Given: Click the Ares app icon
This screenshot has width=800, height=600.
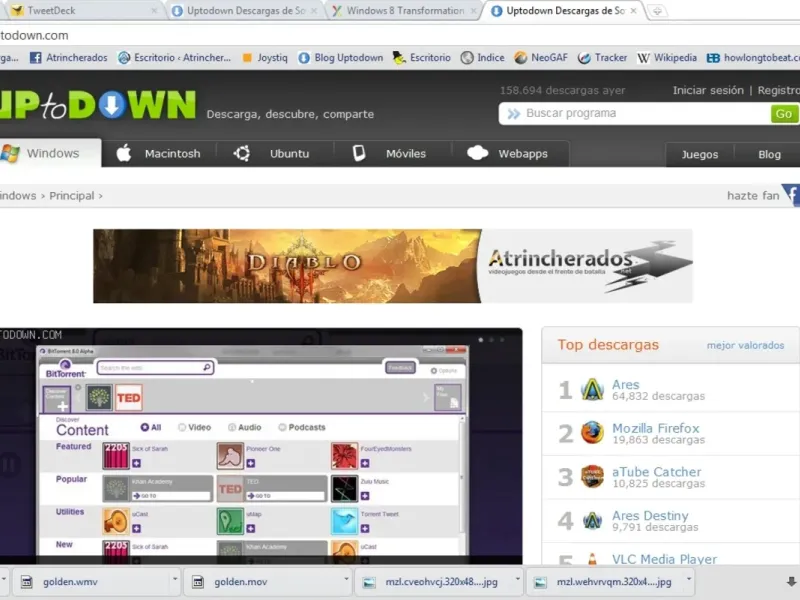Looking at the screenshot, I should click(x=592, y=390).
